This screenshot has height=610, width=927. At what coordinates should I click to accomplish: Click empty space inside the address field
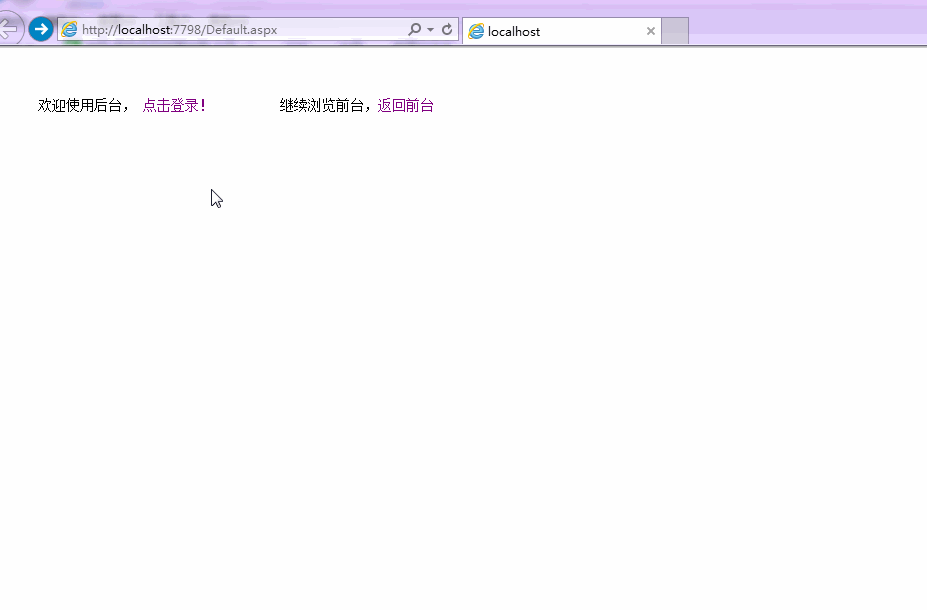coord(340,30)
